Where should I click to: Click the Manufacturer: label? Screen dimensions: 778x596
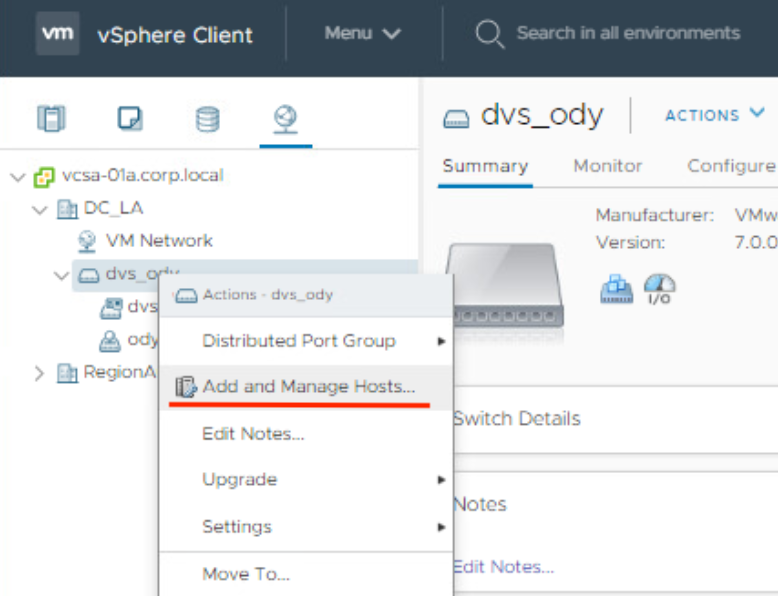click(654, 215)
